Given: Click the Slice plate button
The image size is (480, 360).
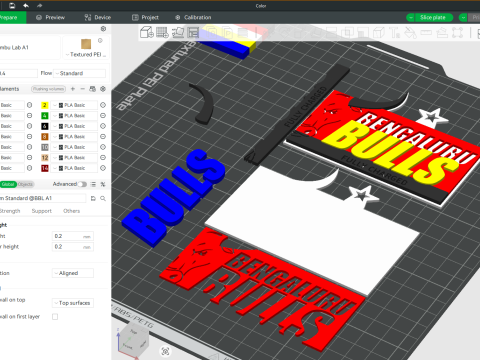Looking at the screenshot, I should [433, 17].
